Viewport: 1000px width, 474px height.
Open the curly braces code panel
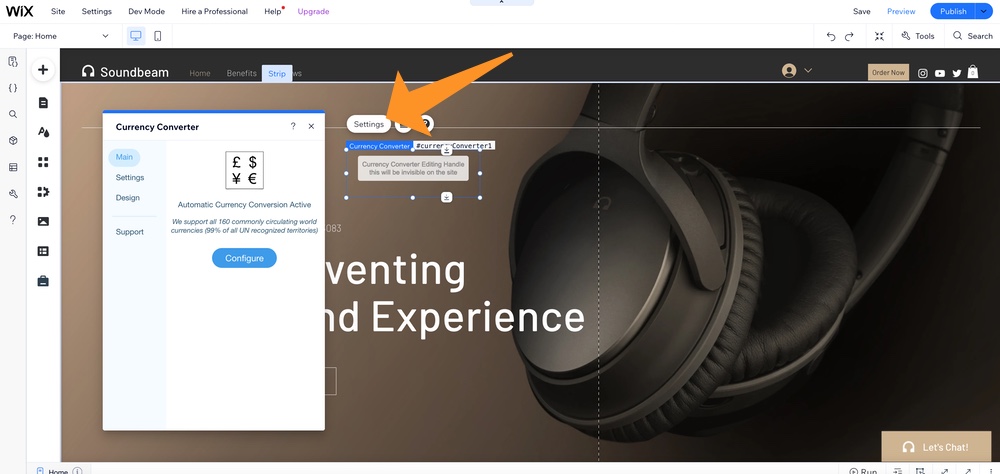tap(13, 88)
